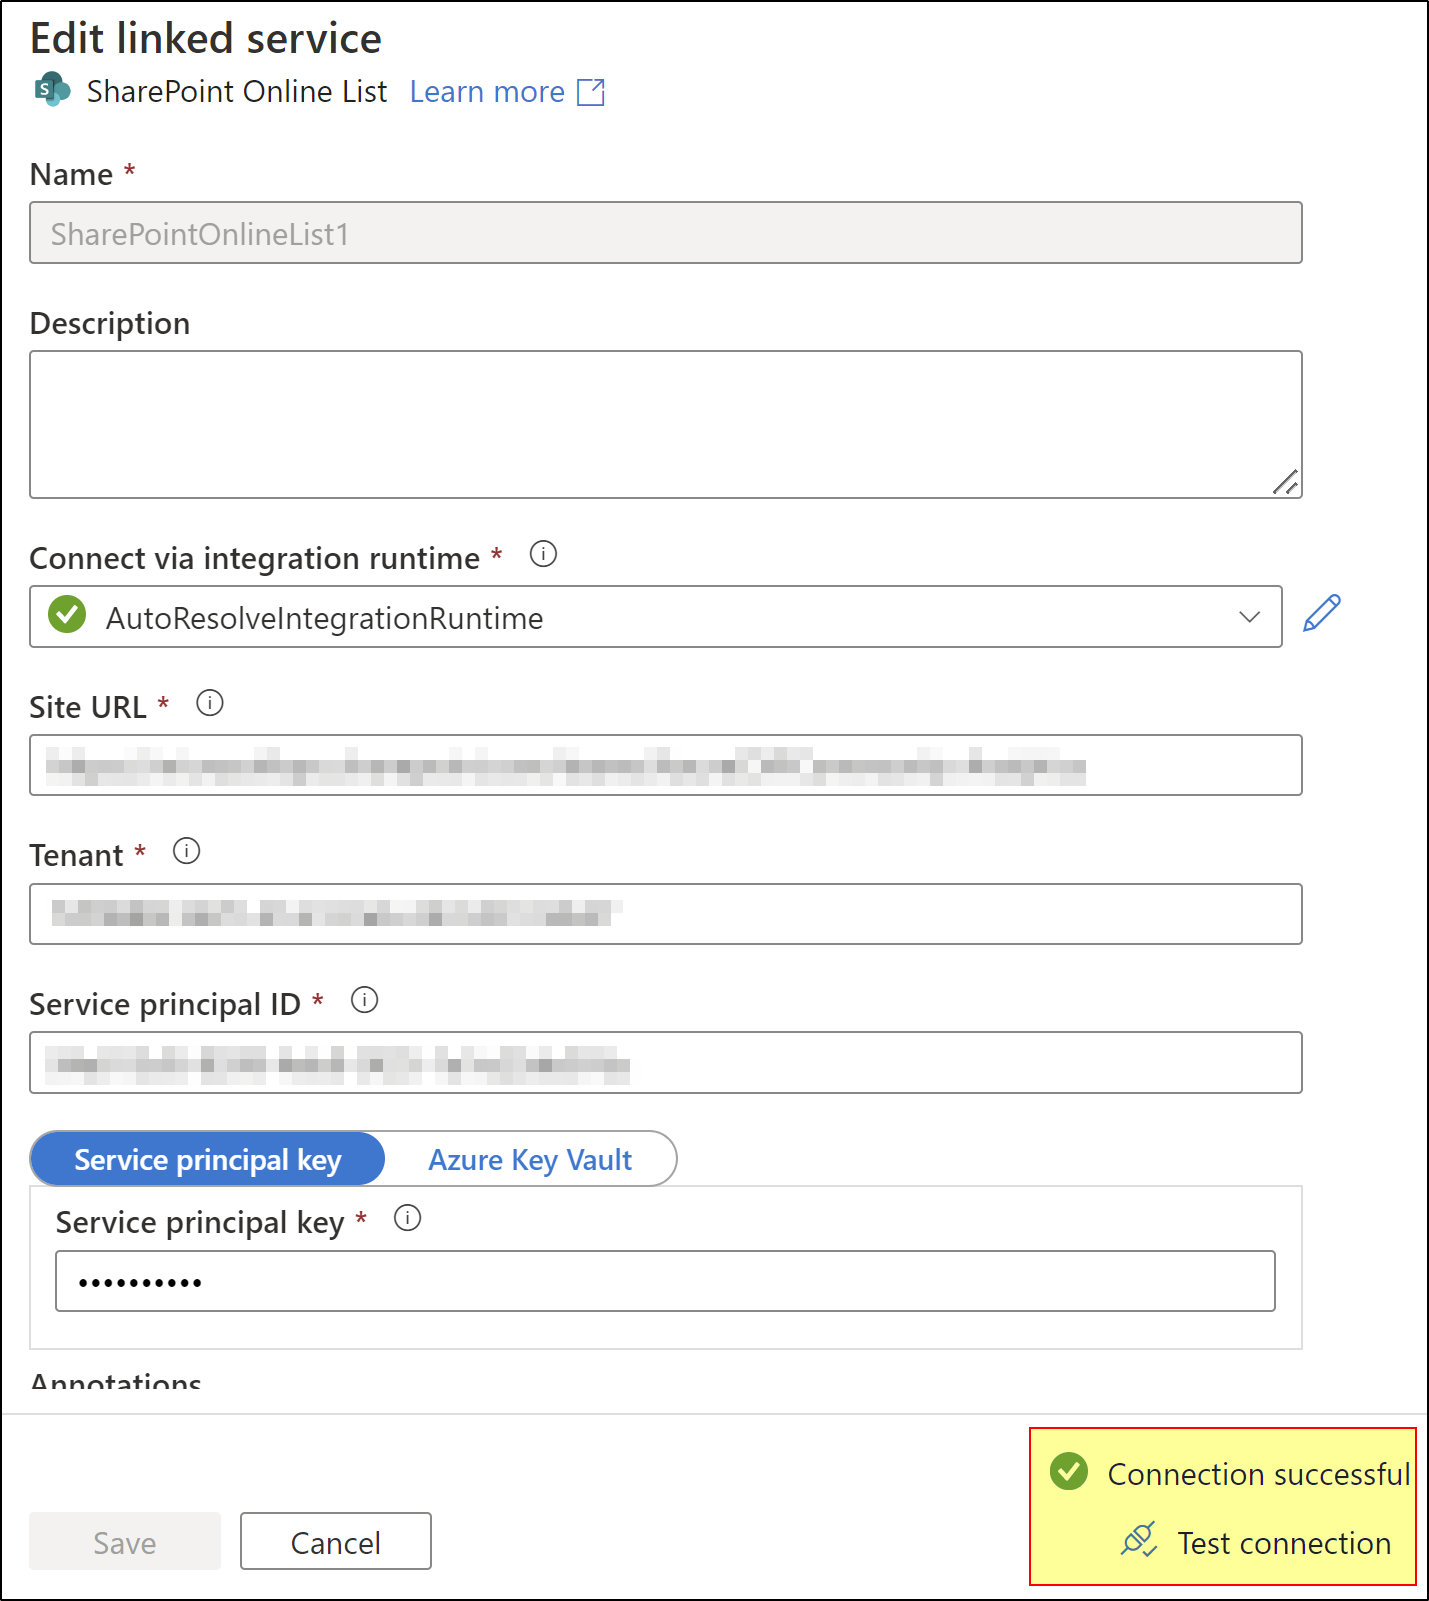
Task: Click the pencil icon to edit the integration runtime
Action: point(1322,613)
